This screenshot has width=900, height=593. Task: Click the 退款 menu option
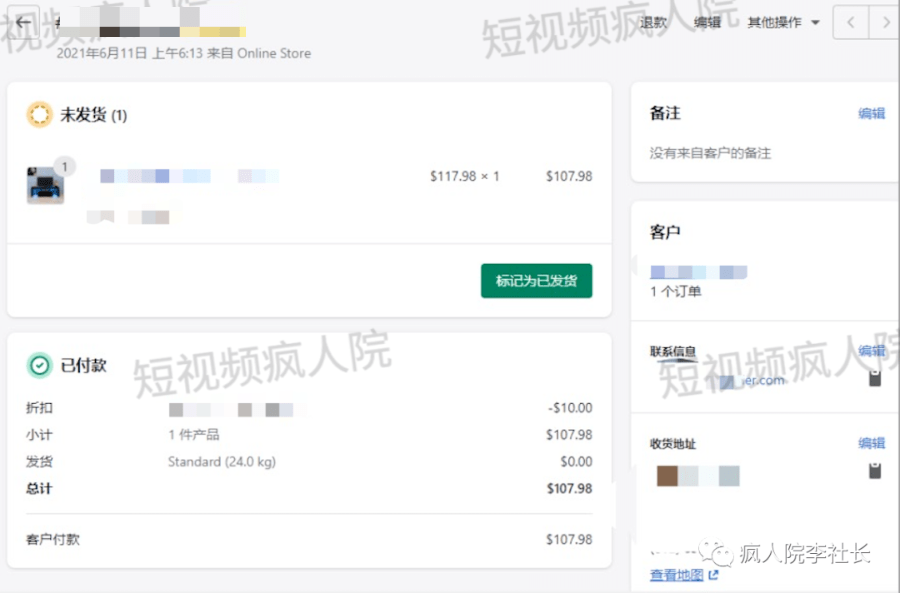[653, 21]
